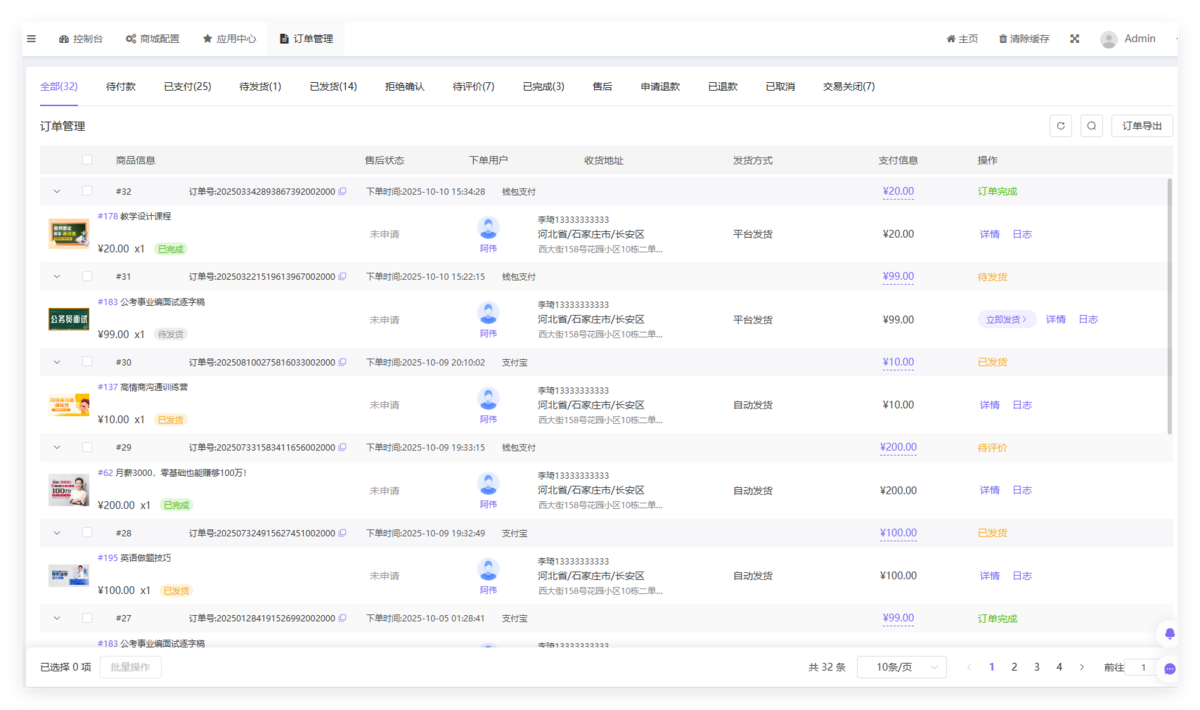The height and width of the screenshot is (710, 1200).
Task: Copy order number of order #28
Action: [x=342, y=533]
